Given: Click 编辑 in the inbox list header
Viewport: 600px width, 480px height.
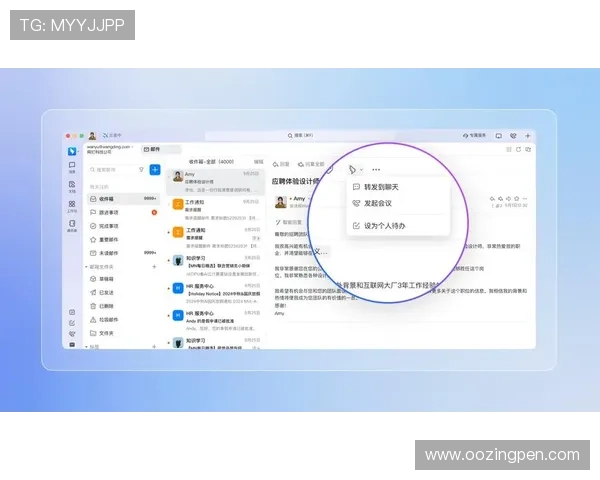Looking at the screenshot, I should (x=259, y=162).
